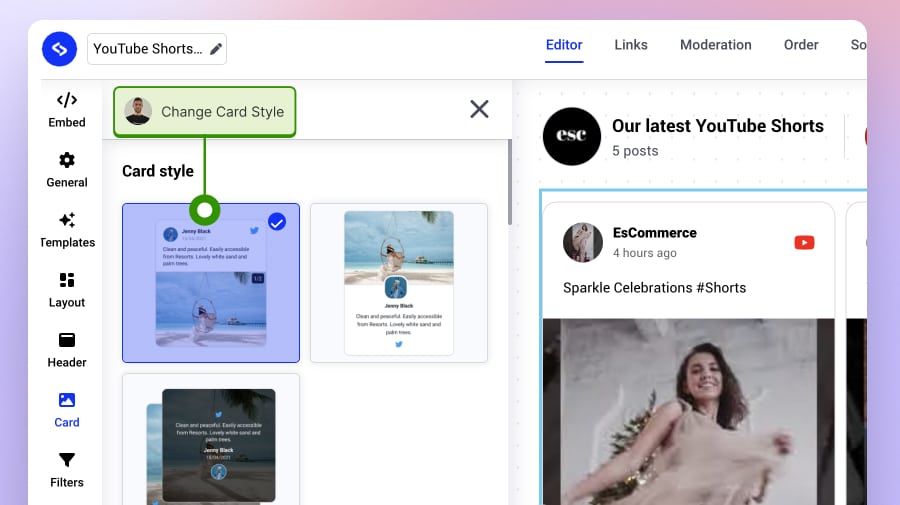Viewport: 900px width, 505px height.
Task: Open the Filters sidebar section
Action: [67, 471]
